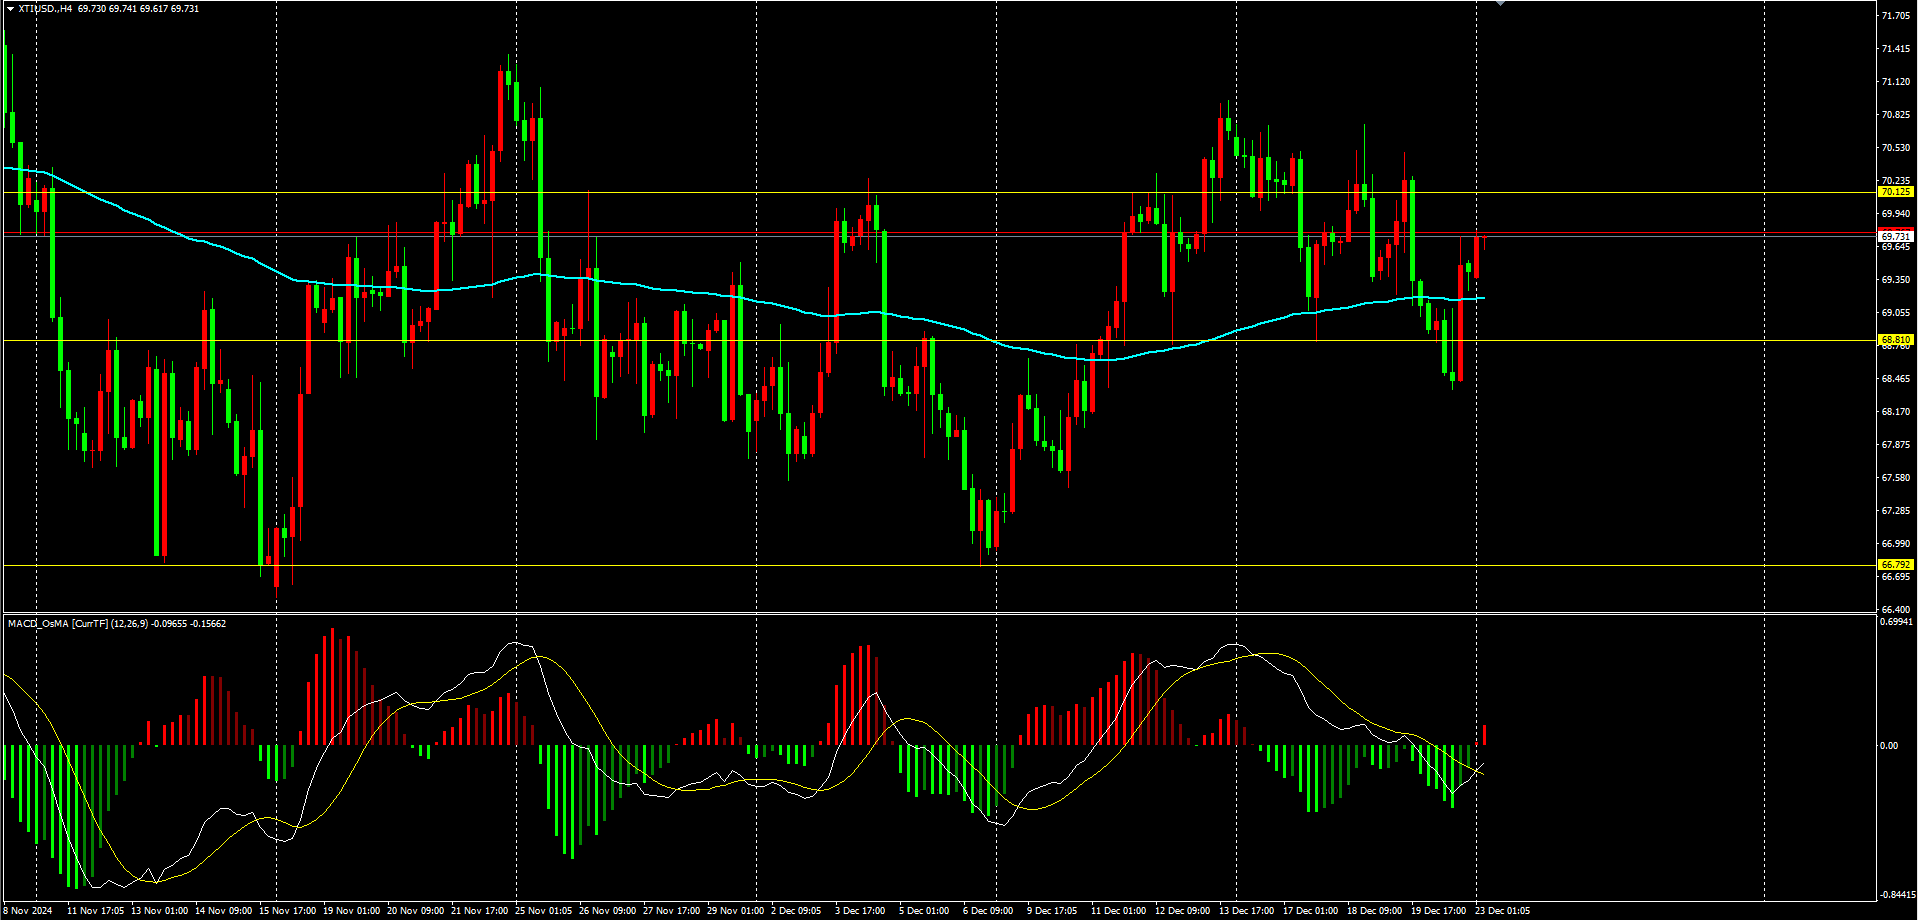Click the 66.400 price scale value
This screenshot has height=920, width=1919.
click(x=1896, y=609)
